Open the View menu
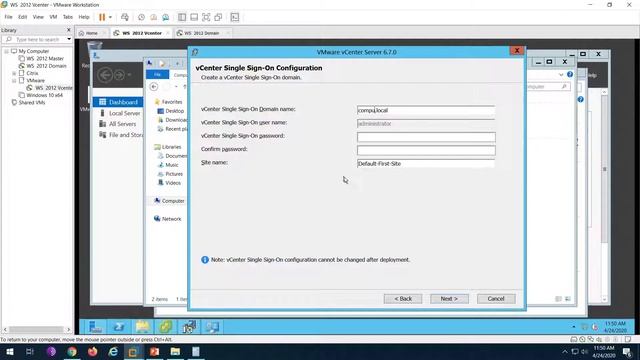The image size is (640, 360). [38, 17]
